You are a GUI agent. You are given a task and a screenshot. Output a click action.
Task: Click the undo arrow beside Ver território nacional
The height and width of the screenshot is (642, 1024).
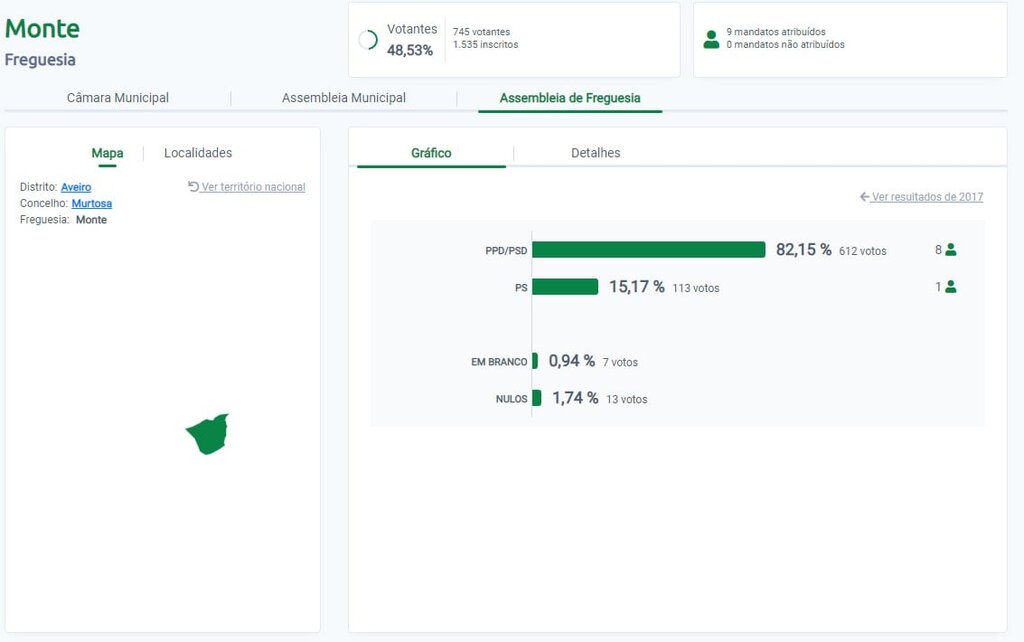point(193,187)
